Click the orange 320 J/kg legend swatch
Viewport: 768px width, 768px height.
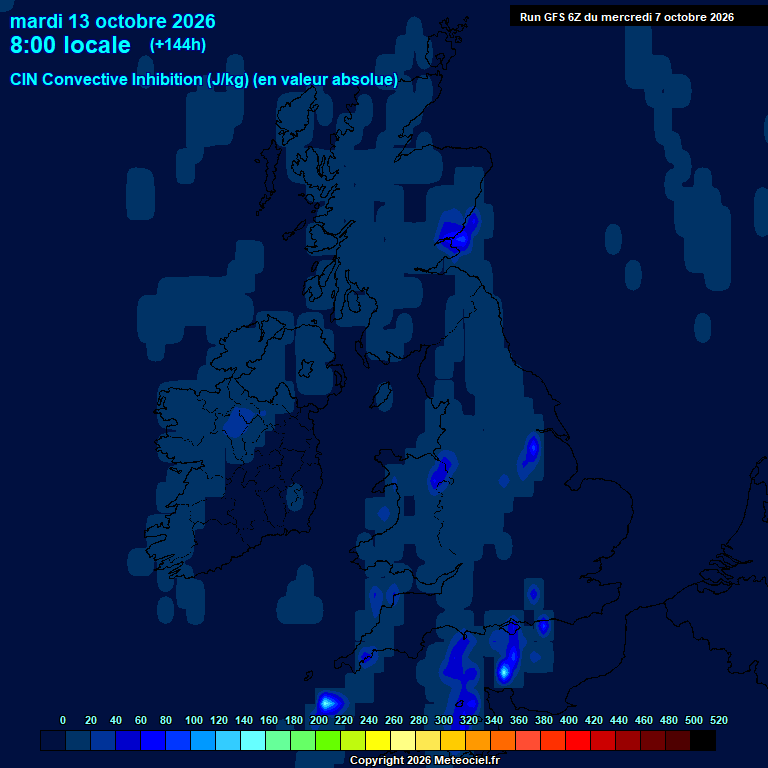[x=478, y=740]
